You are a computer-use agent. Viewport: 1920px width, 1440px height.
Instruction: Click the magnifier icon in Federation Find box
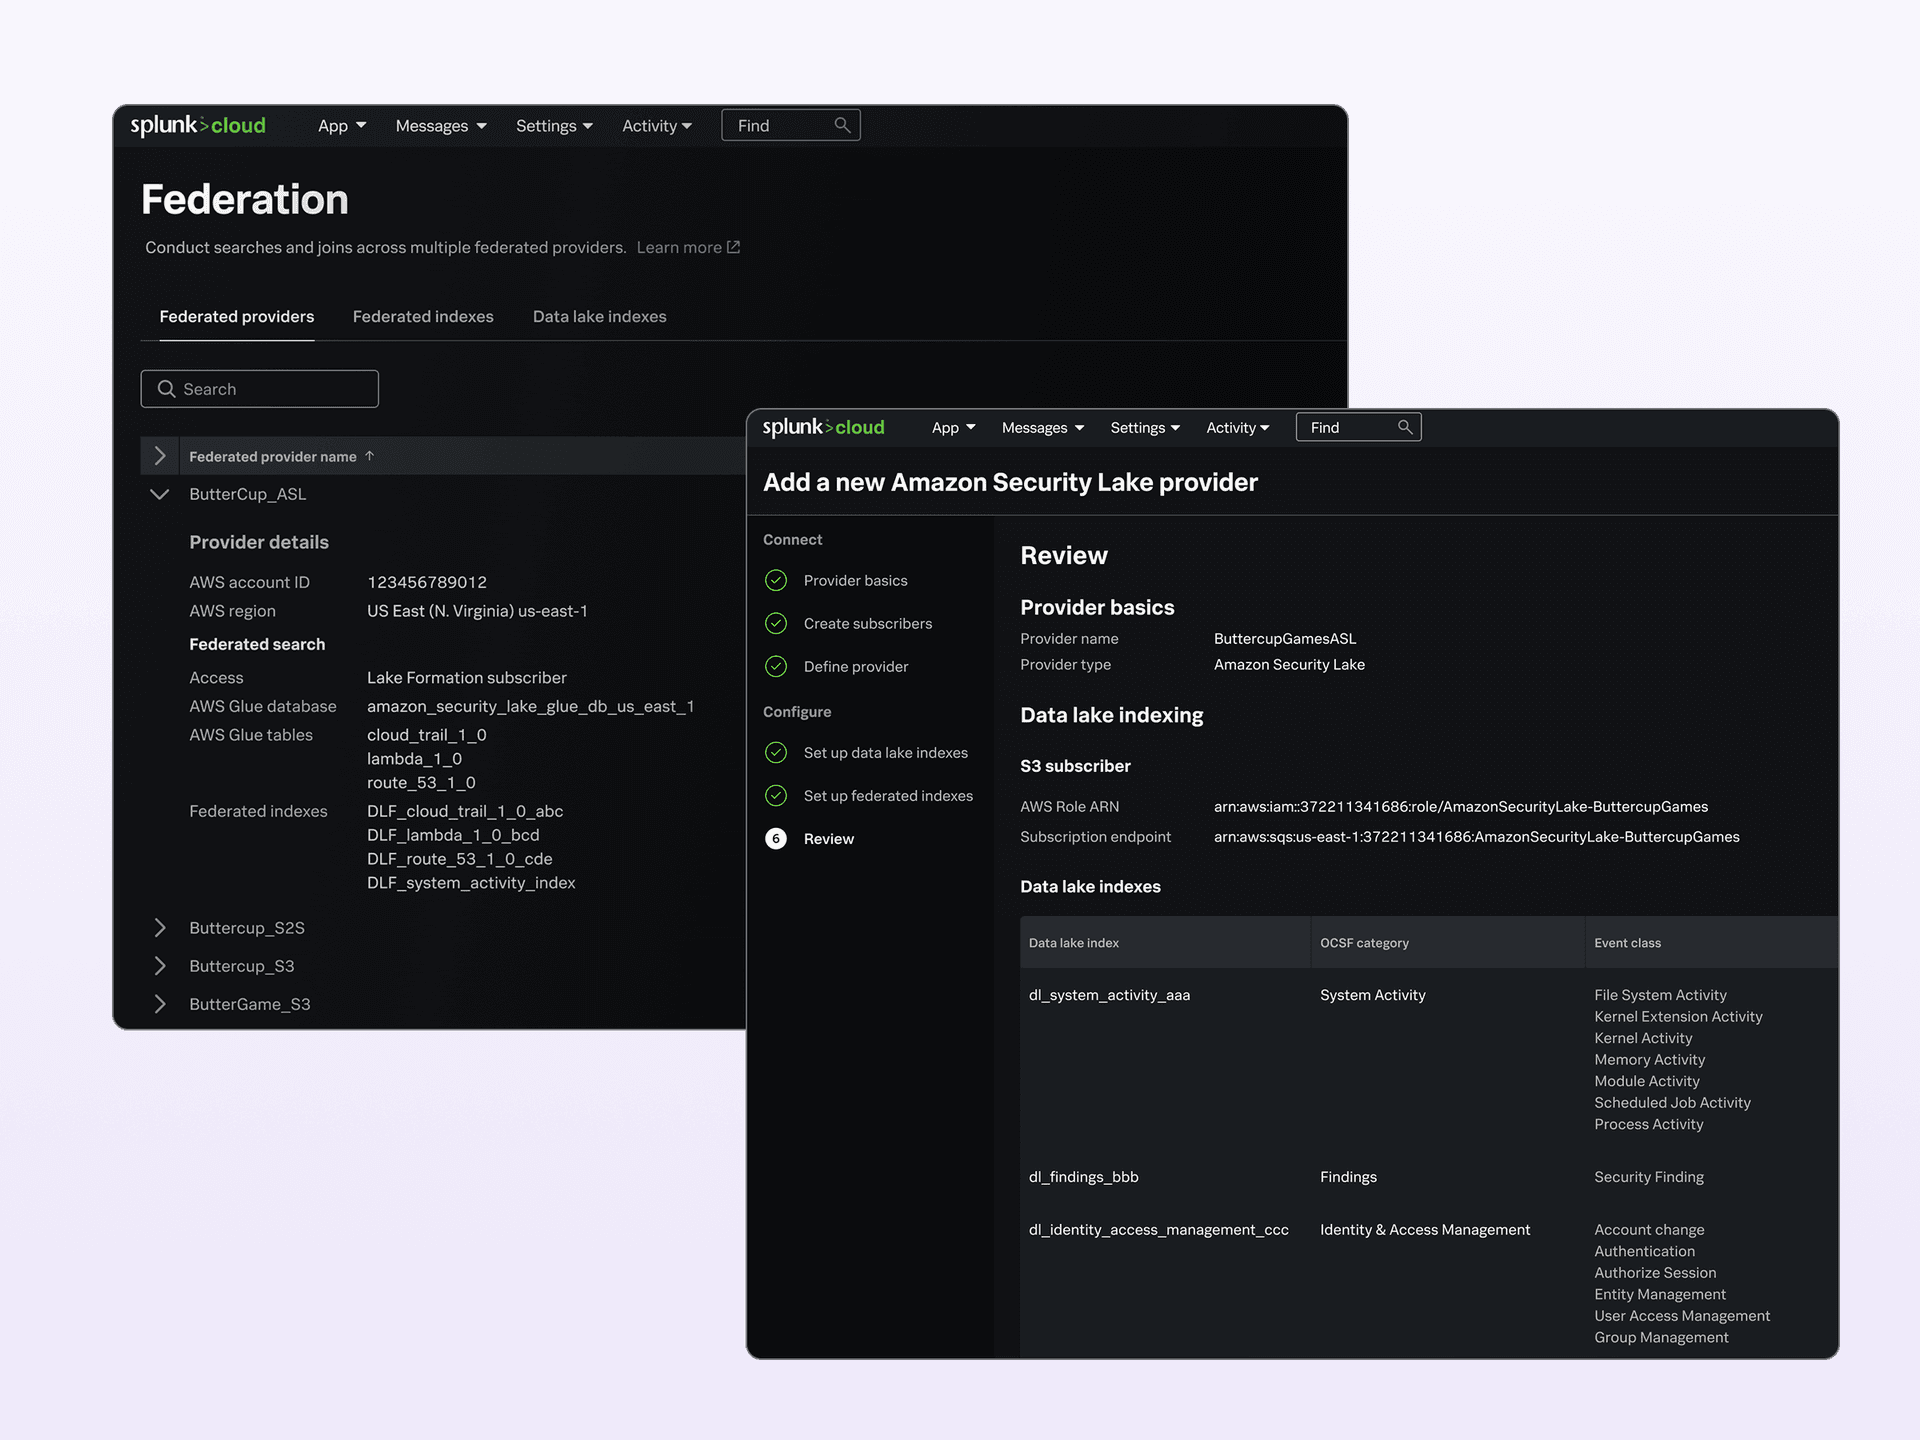pos(842,125)
